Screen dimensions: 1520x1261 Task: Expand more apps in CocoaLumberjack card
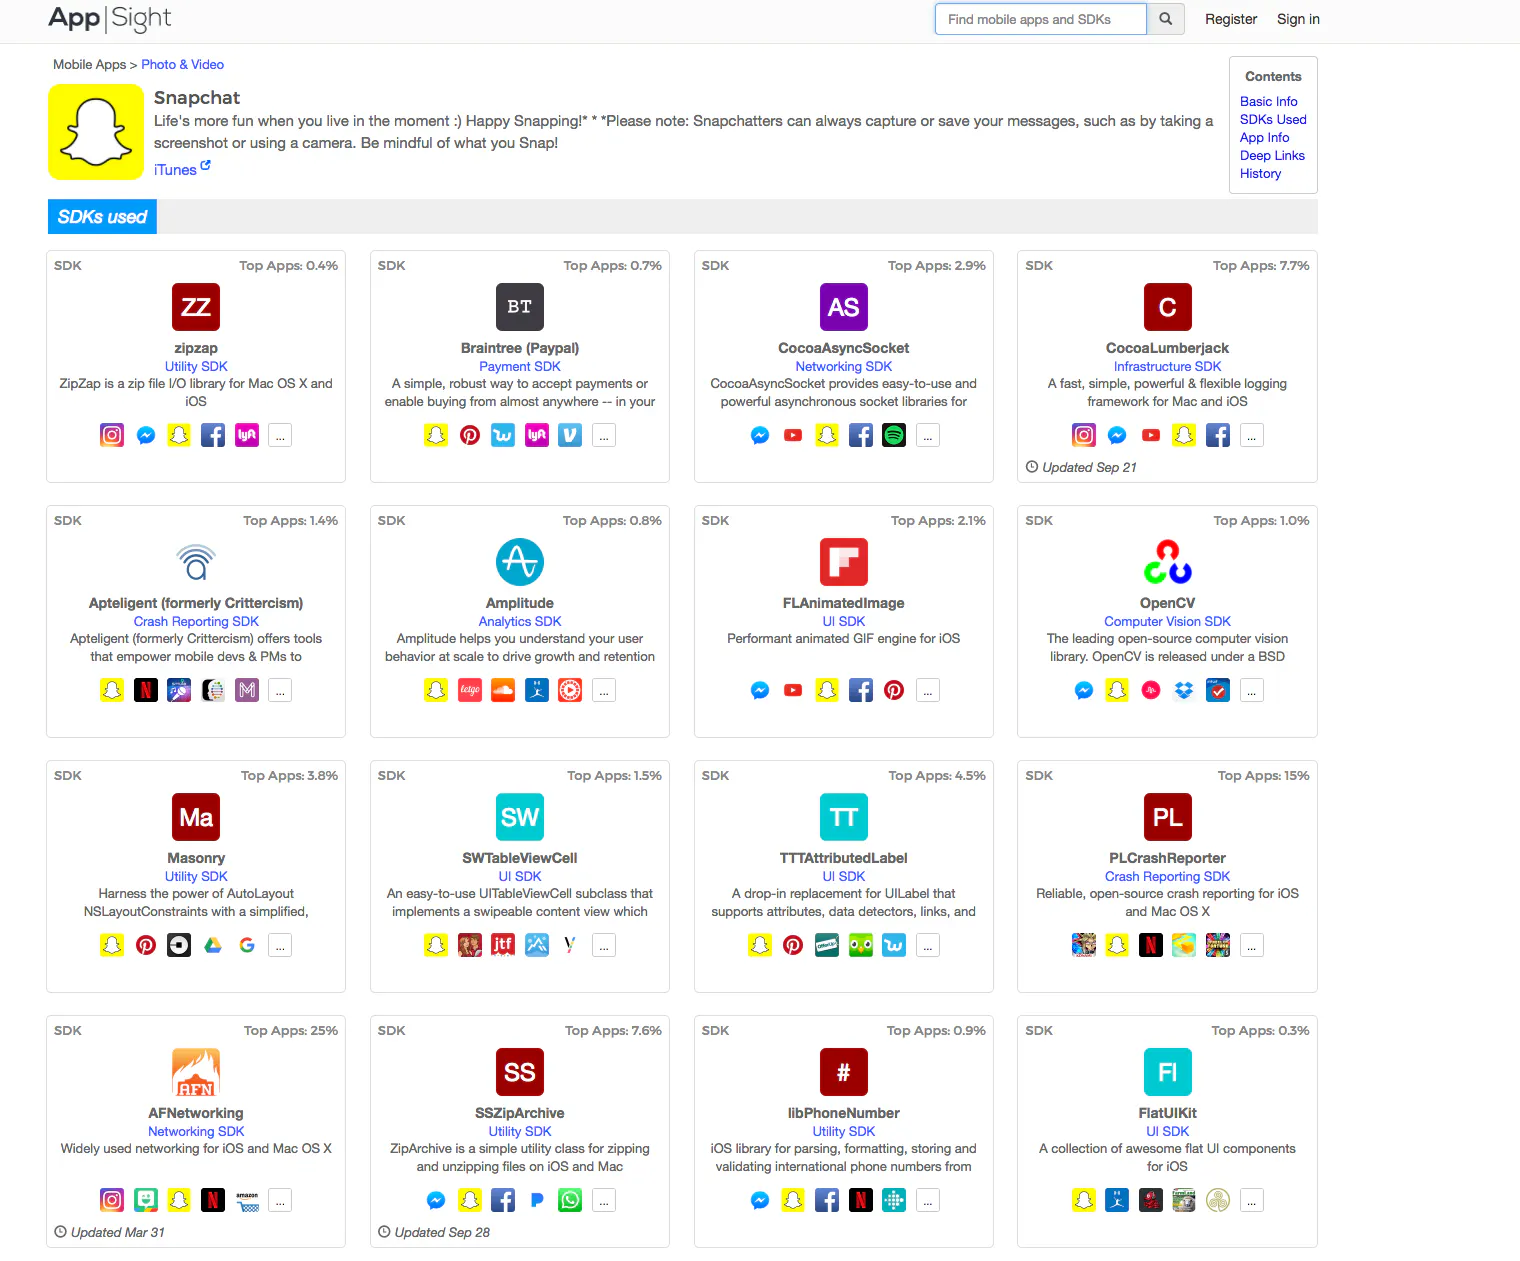pos(1252,435)
